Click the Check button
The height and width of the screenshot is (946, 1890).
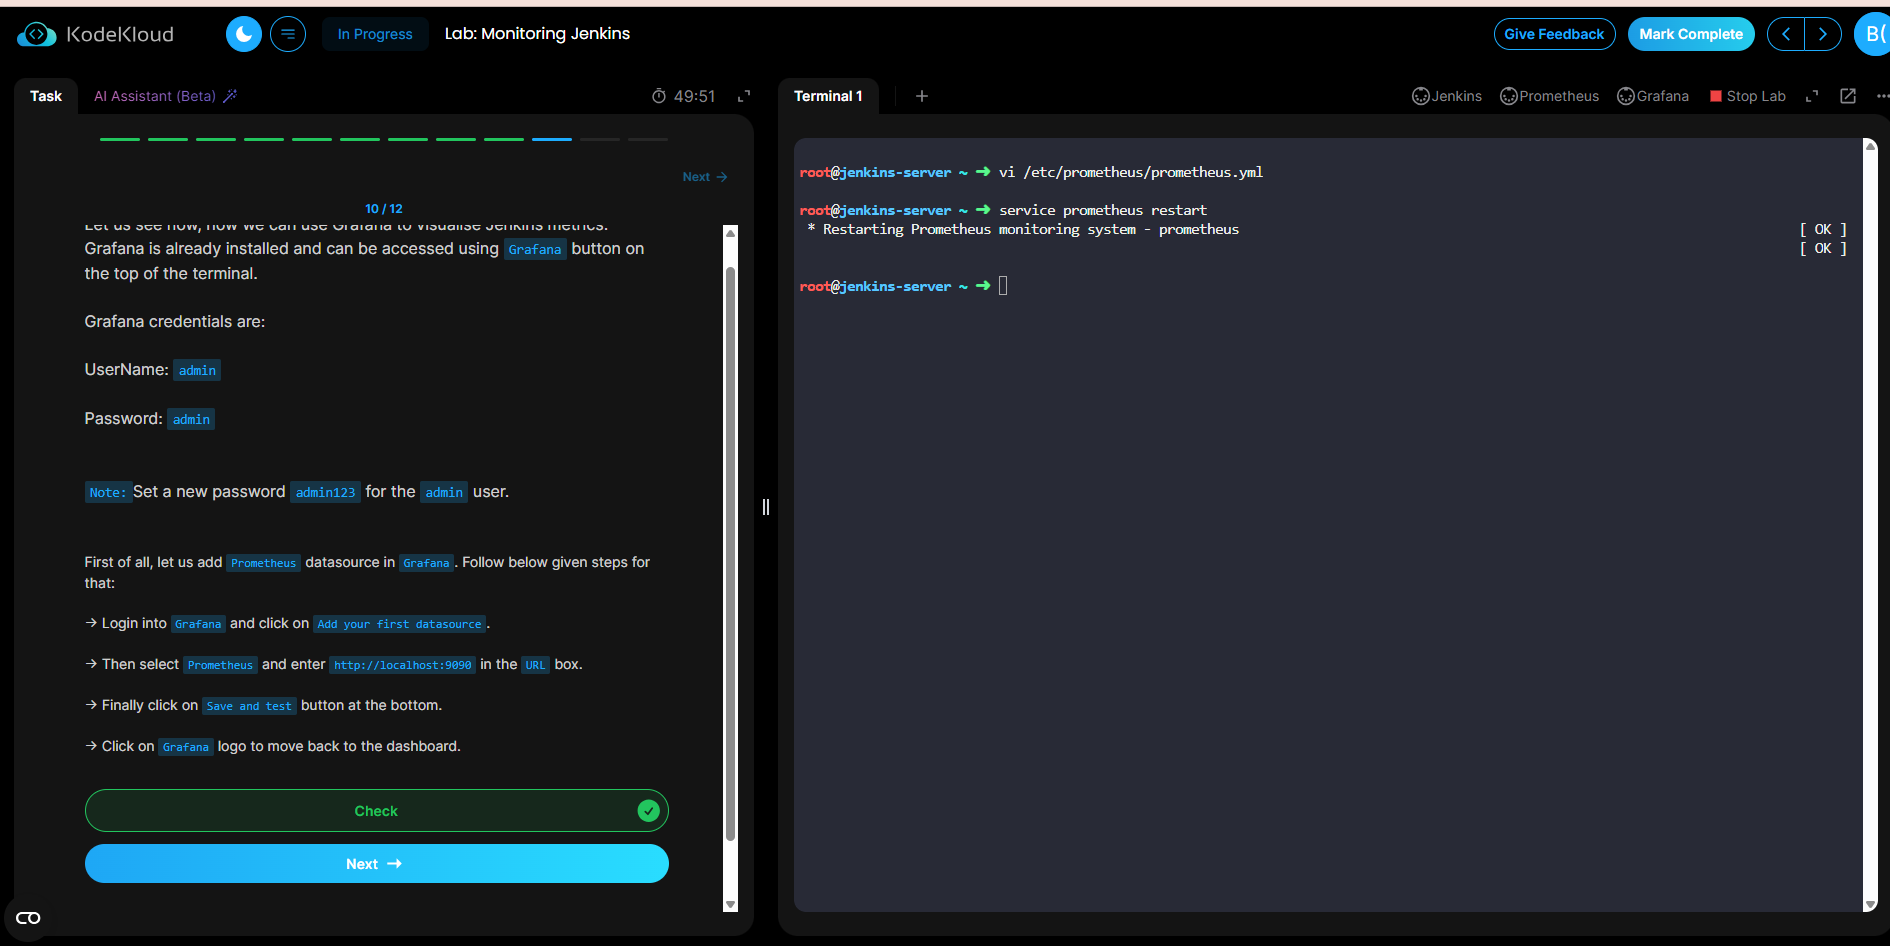click(x=376, y=811)
